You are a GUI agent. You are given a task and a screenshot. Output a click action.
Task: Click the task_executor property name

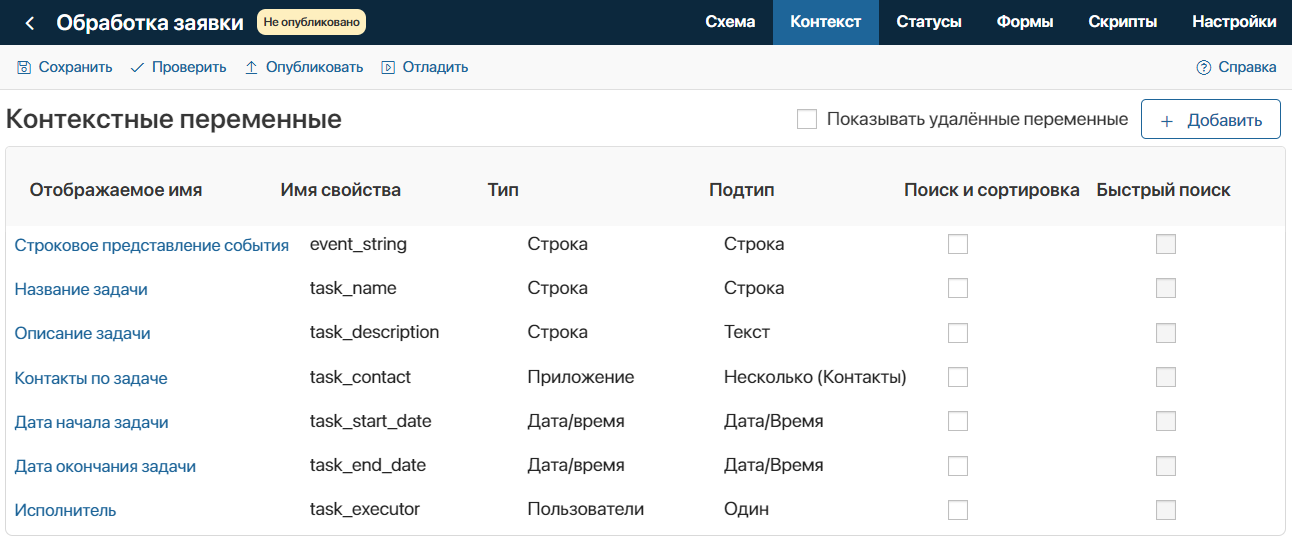[x=365, y=509]
